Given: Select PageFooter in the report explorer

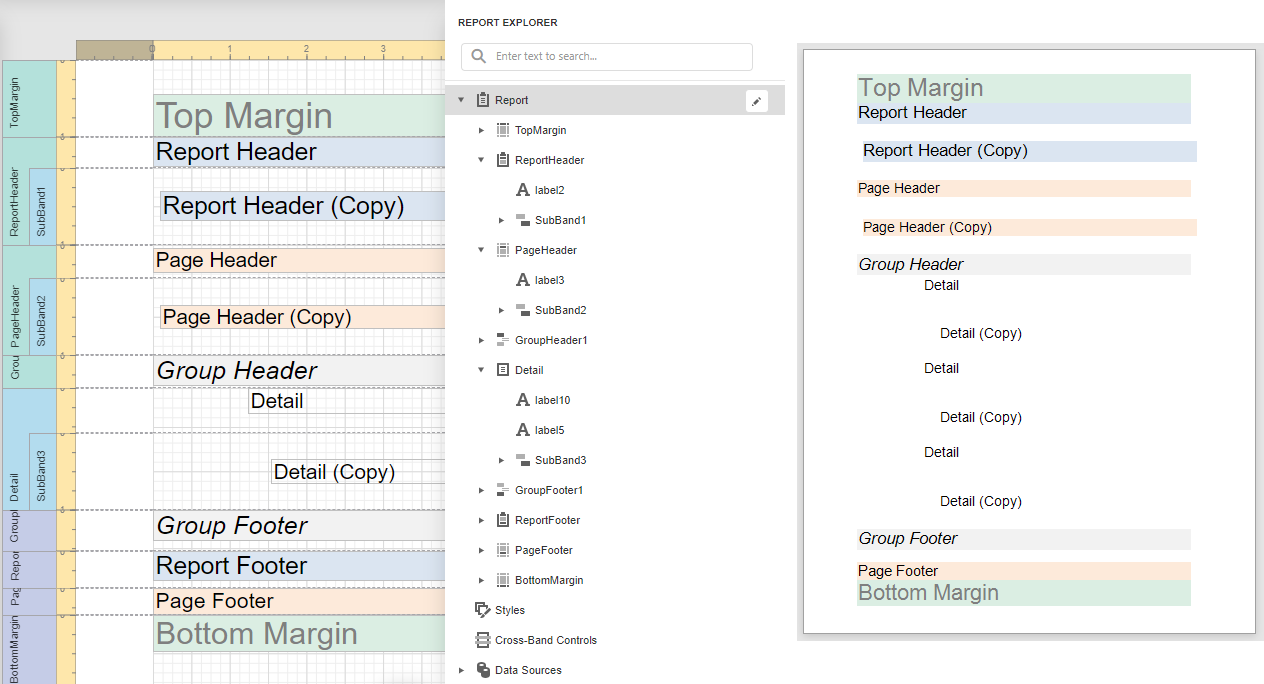Looking at the screenshot, I should pos(544,550).
